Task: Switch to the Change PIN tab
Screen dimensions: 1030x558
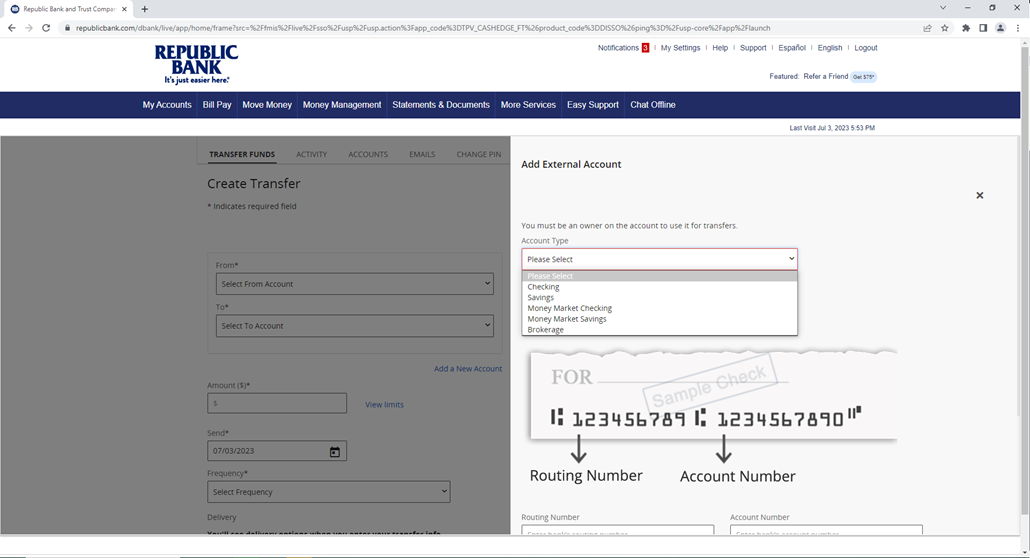Action: point(478,154)
